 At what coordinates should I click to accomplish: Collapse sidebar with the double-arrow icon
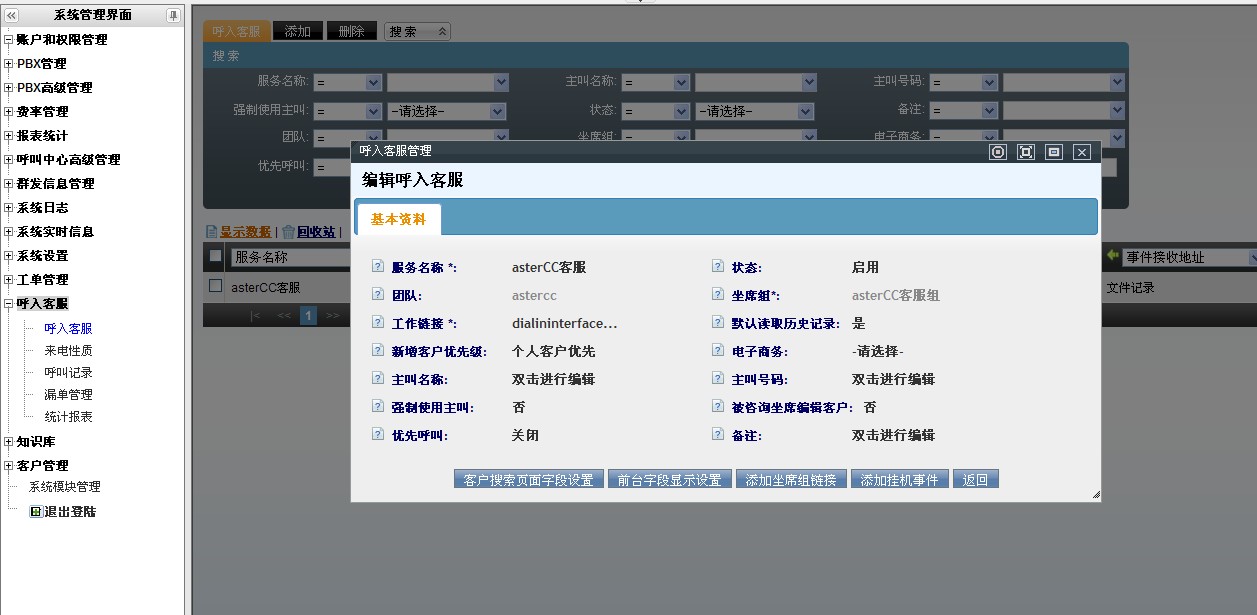pyautogui.click(x=12, y=15)
